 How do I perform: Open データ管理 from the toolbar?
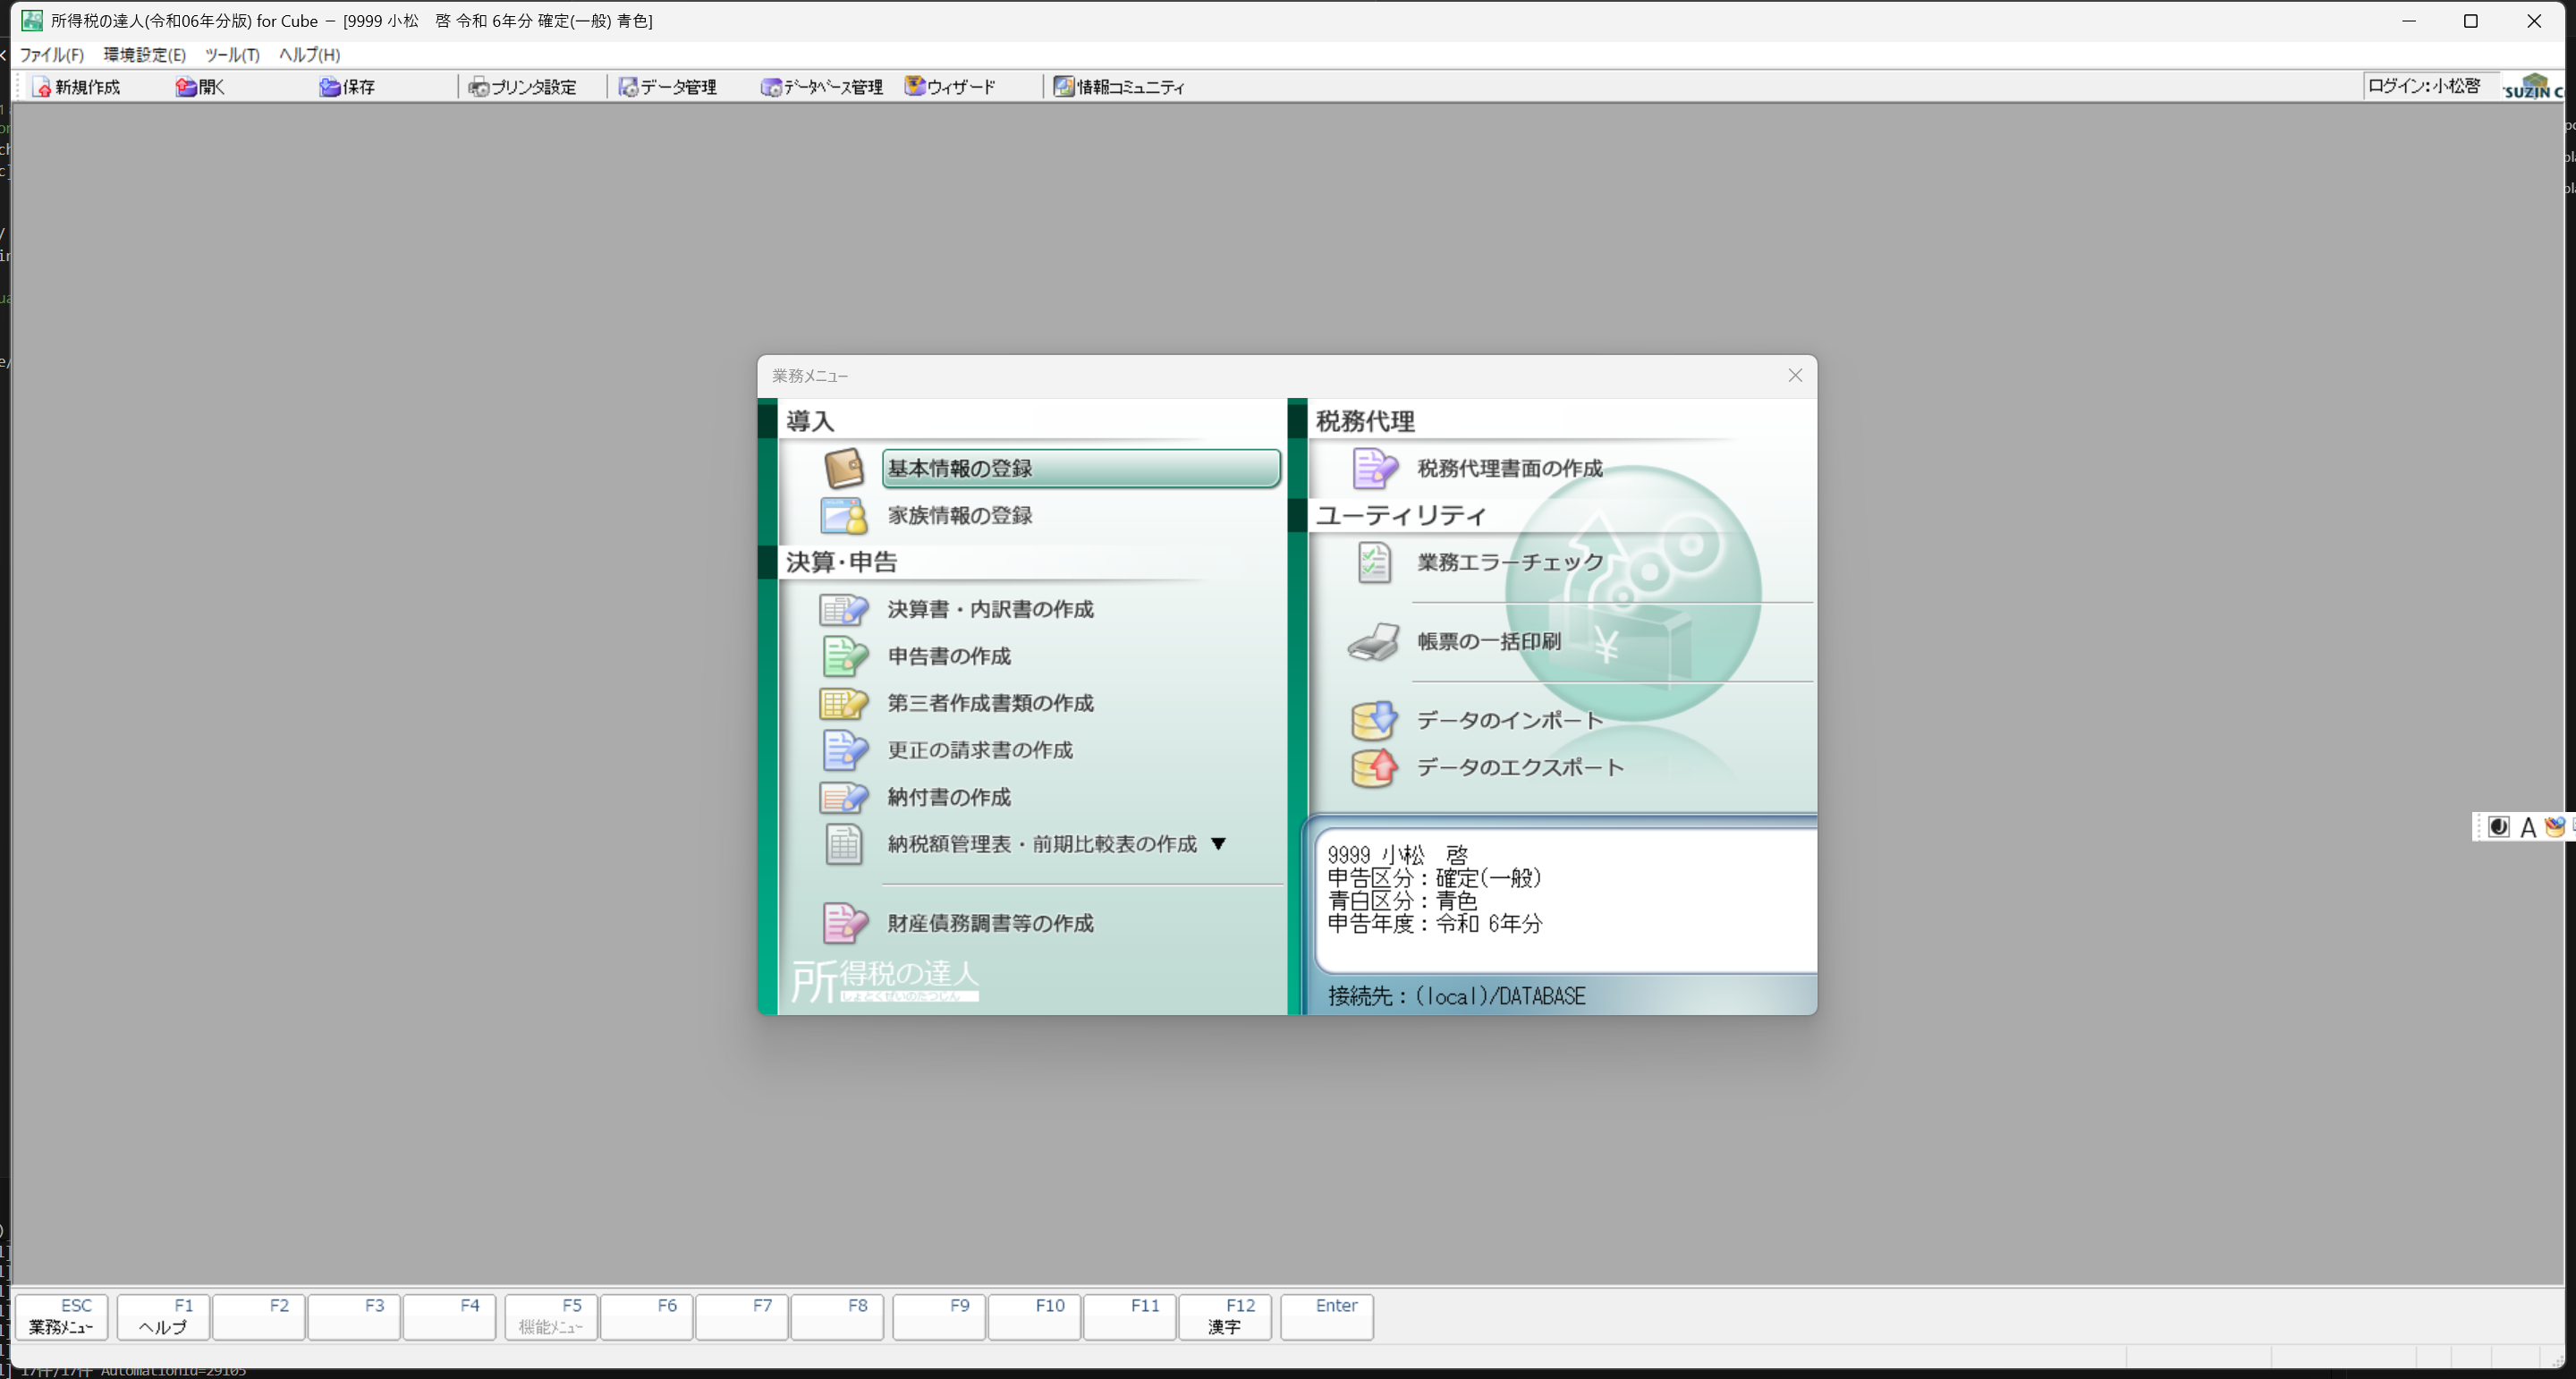(628, 87)
